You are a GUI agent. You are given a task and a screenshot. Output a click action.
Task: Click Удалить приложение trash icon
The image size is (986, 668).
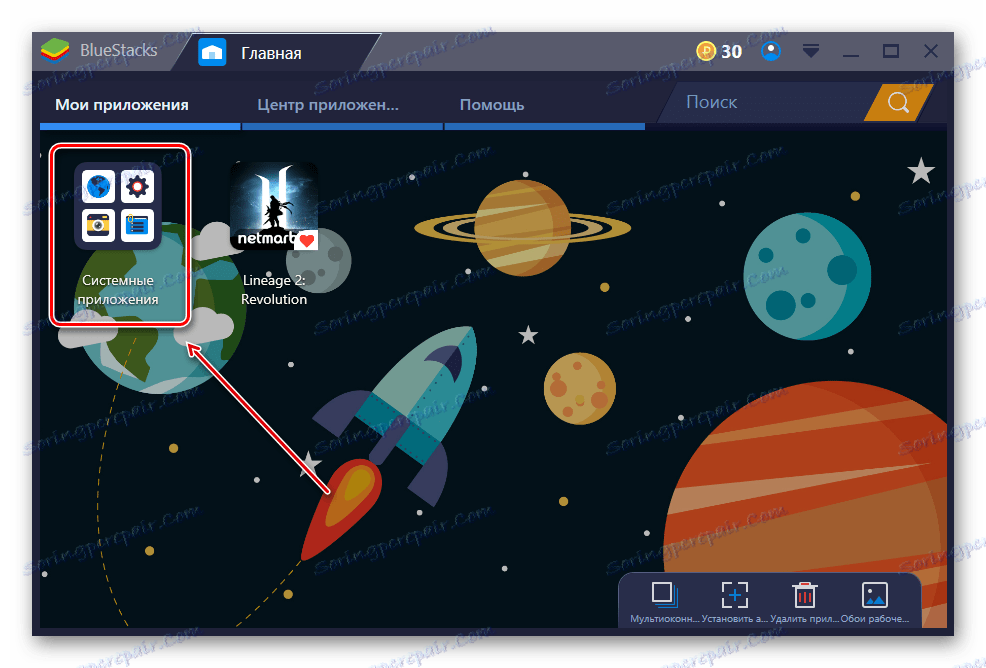click(804, 594)
